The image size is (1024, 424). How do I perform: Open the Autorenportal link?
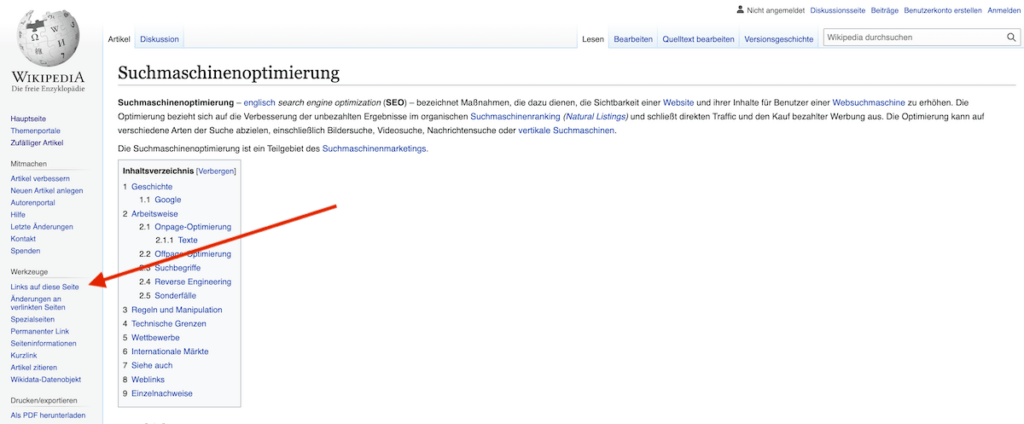[33, 203]
